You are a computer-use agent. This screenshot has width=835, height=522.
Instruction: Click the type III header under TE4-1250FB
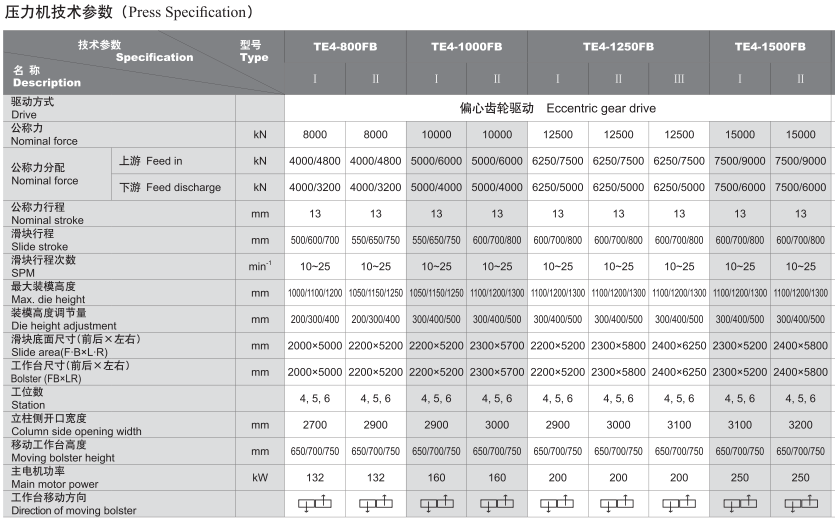(679, 78)
